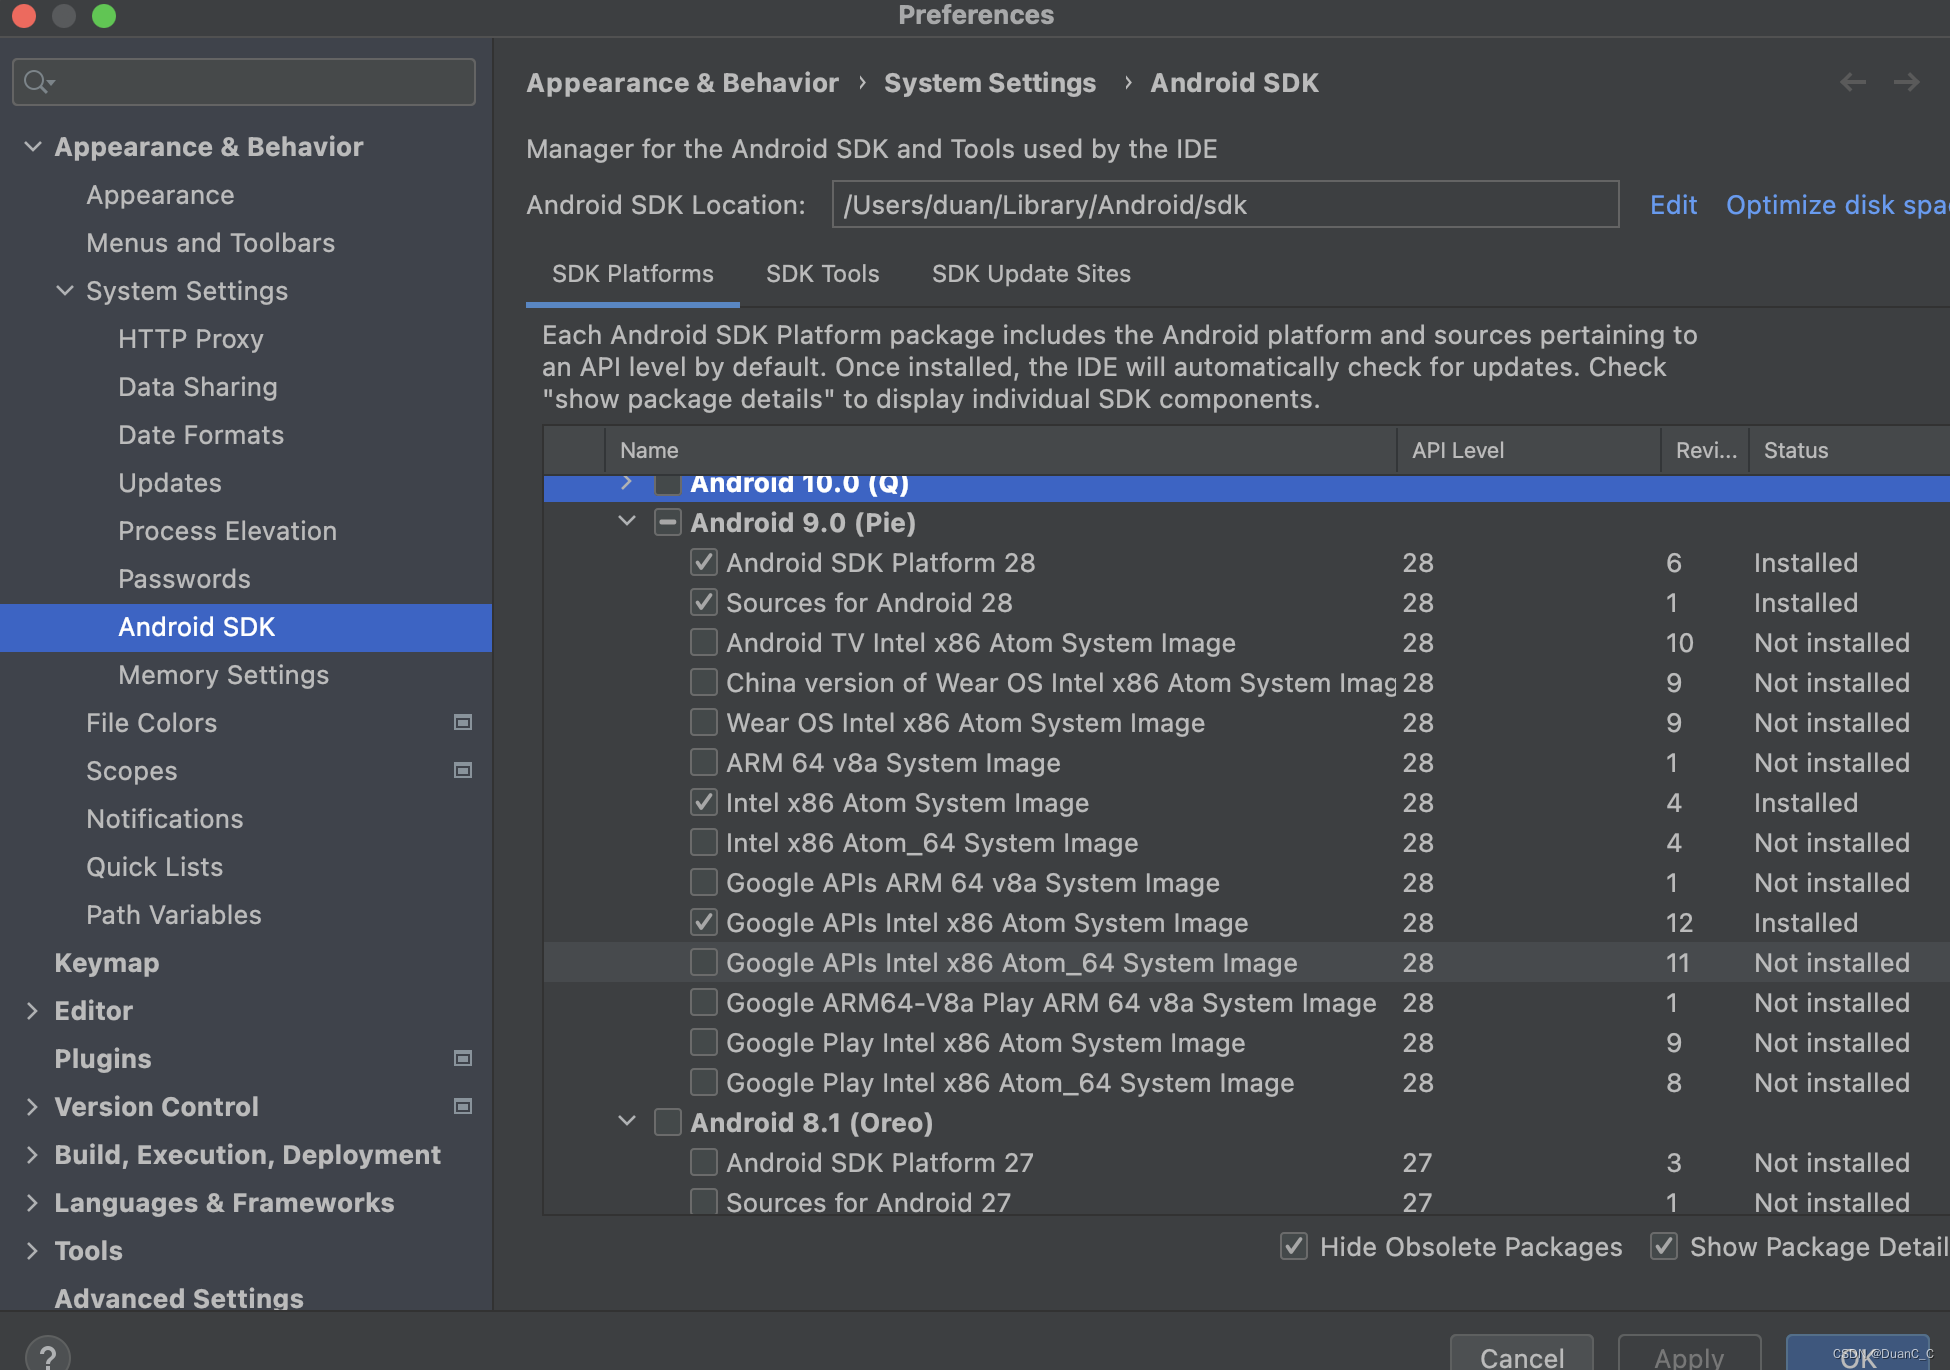Viewport: 1950px width, 1370px height.
Task: Click the project-level icon beside Scopes
Action: [x=463, y=770]
